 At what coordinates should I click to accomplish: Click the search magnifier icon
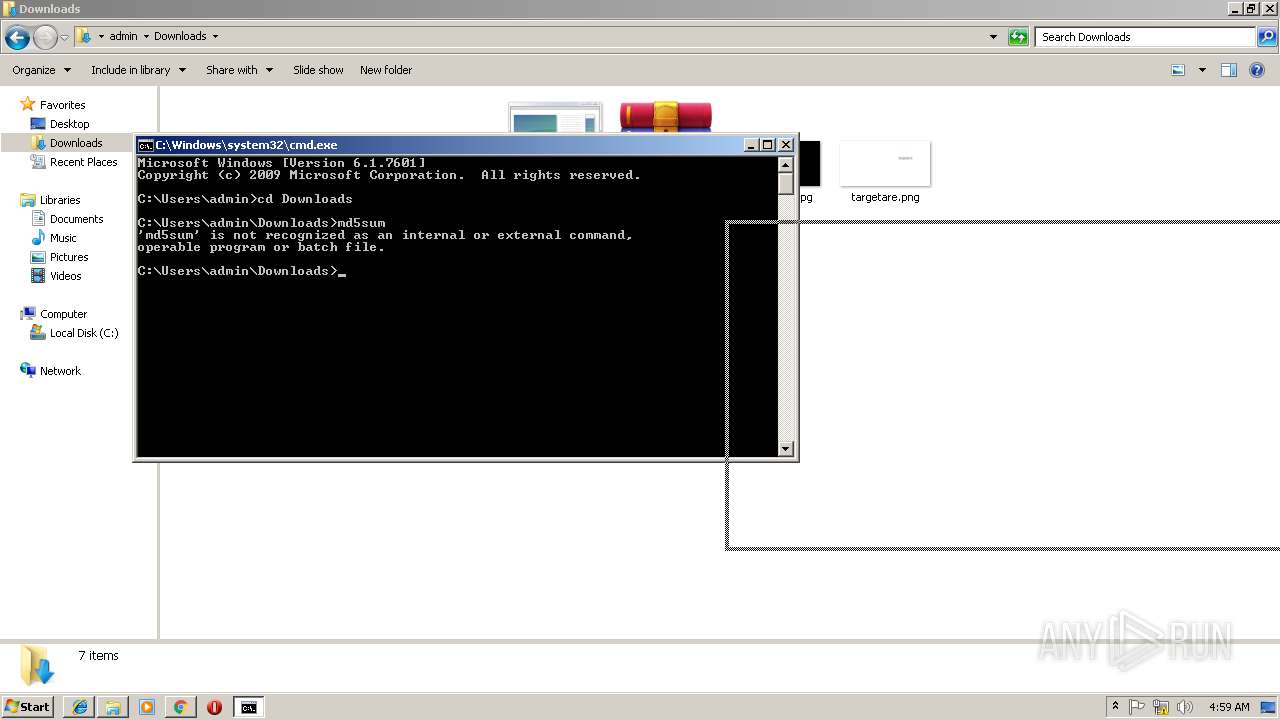(x=1267, y=37)
